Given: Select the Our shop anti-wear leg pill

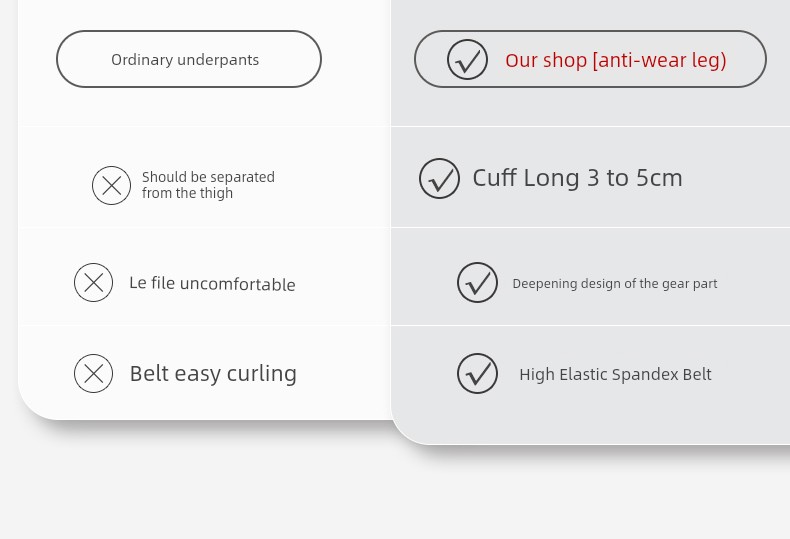Looking at the screenshot, I should [590, 59].
